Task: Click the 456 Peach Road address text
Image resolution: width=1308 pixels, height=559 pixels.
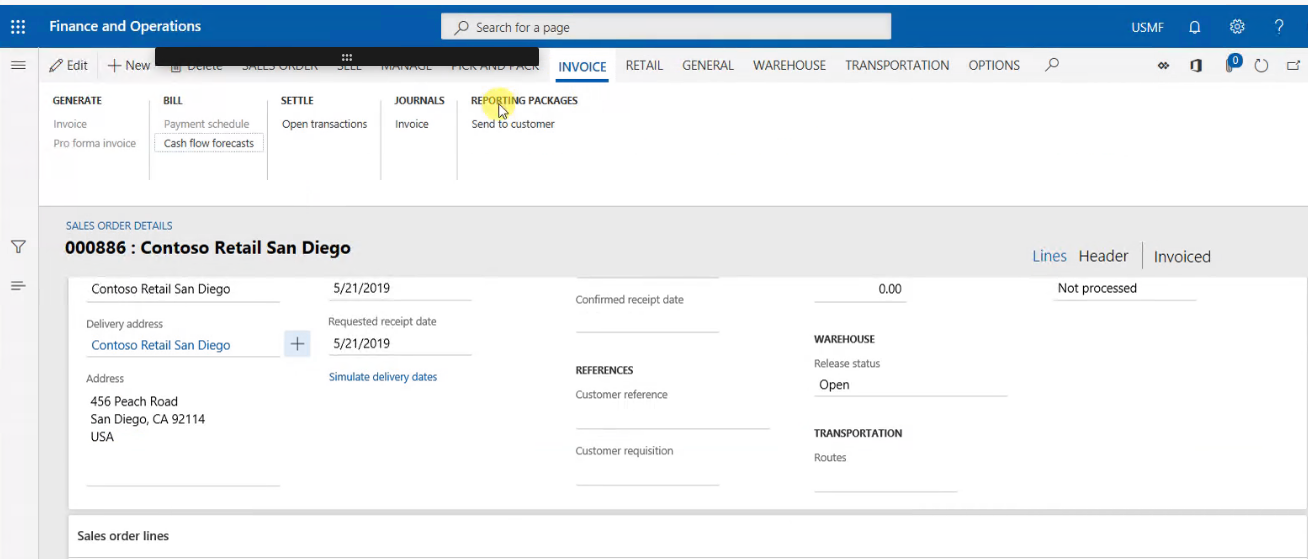Action: pos(134,401)
